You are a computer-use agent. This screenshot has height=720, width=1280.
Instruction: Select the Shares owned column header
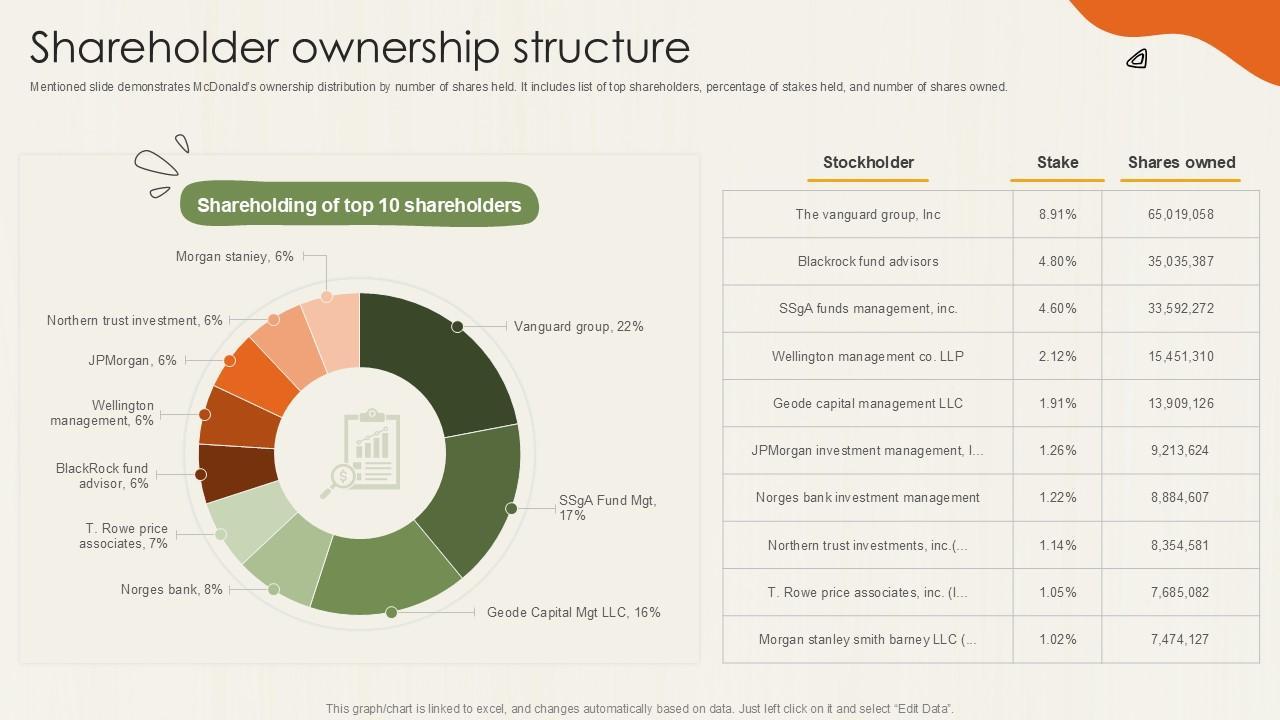click(x=1181, y=162)
